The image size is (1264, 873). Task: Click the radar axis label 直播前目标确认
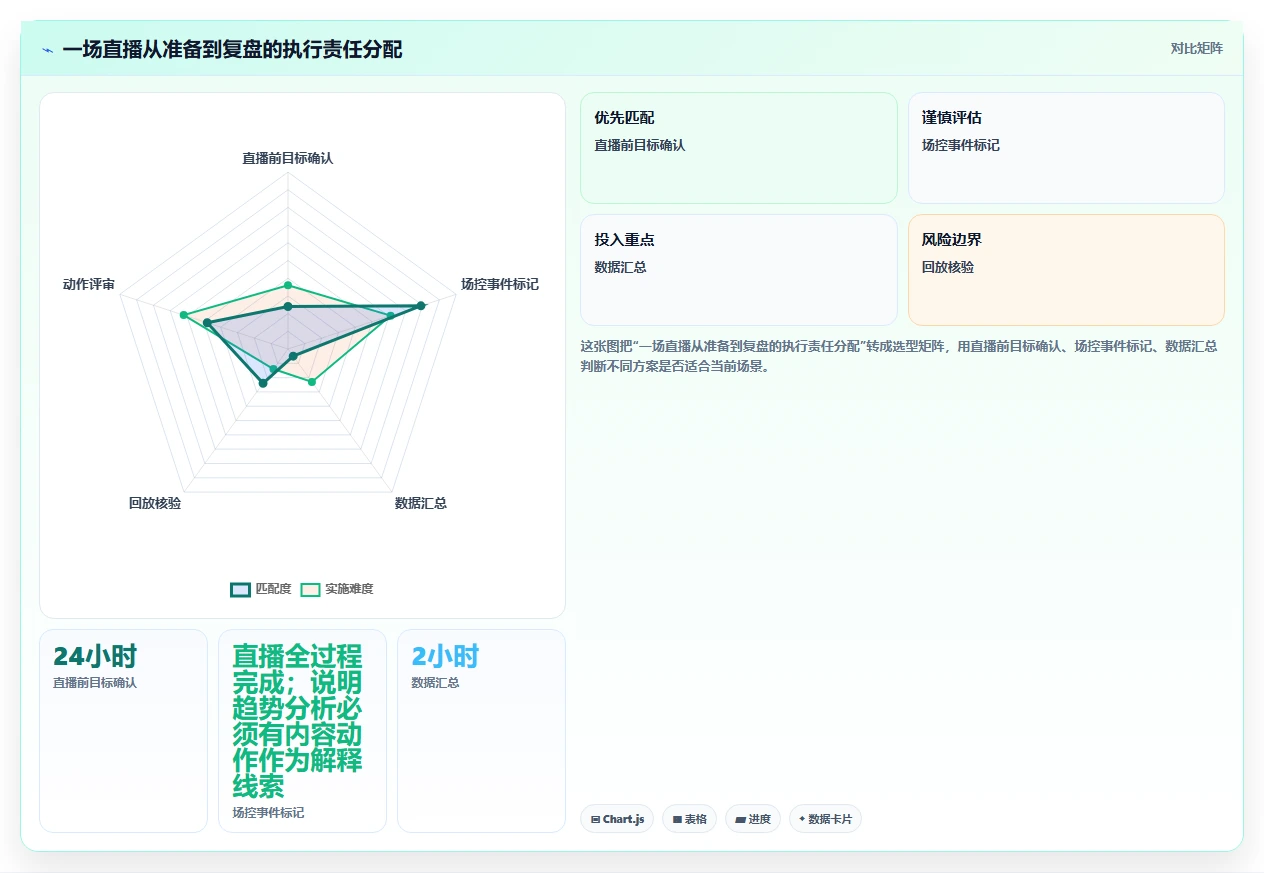click(288, 158)
